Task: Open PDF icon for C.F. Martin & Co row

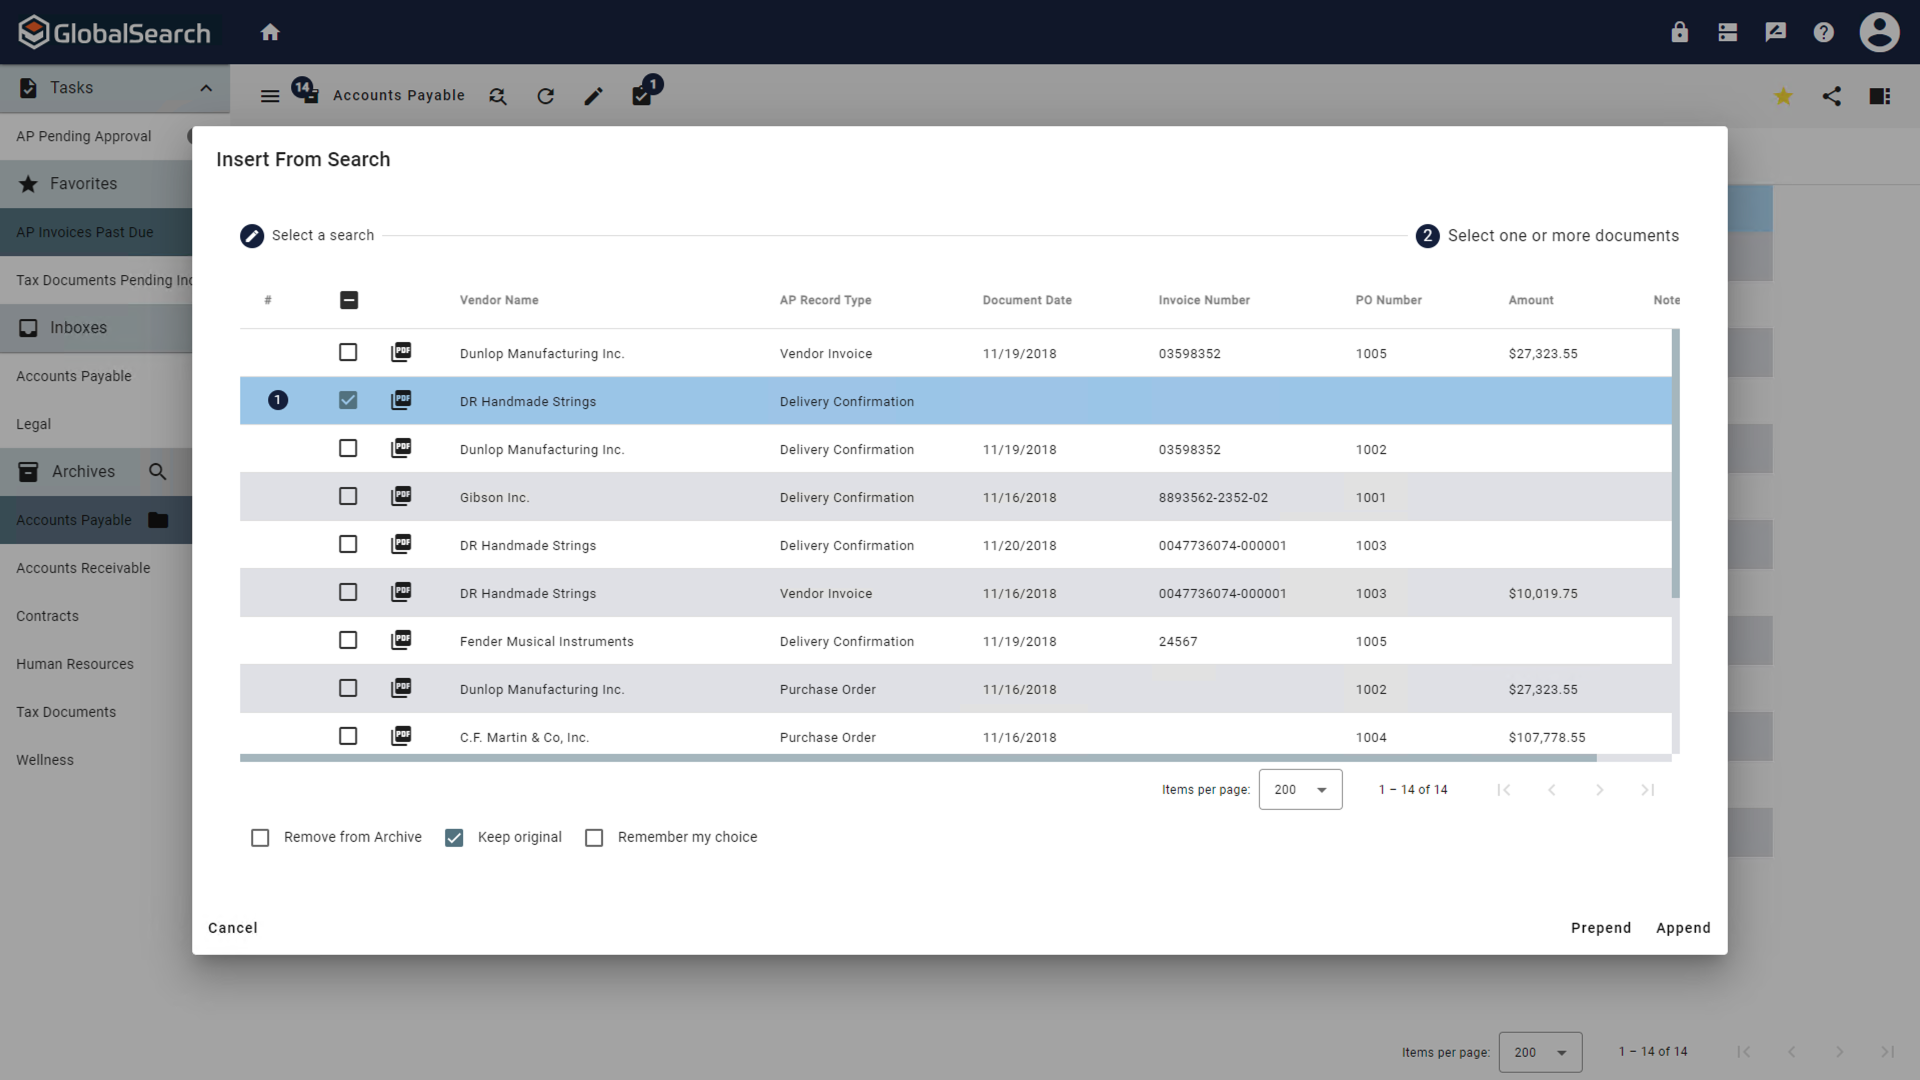Action: click(x=401, y=736)
